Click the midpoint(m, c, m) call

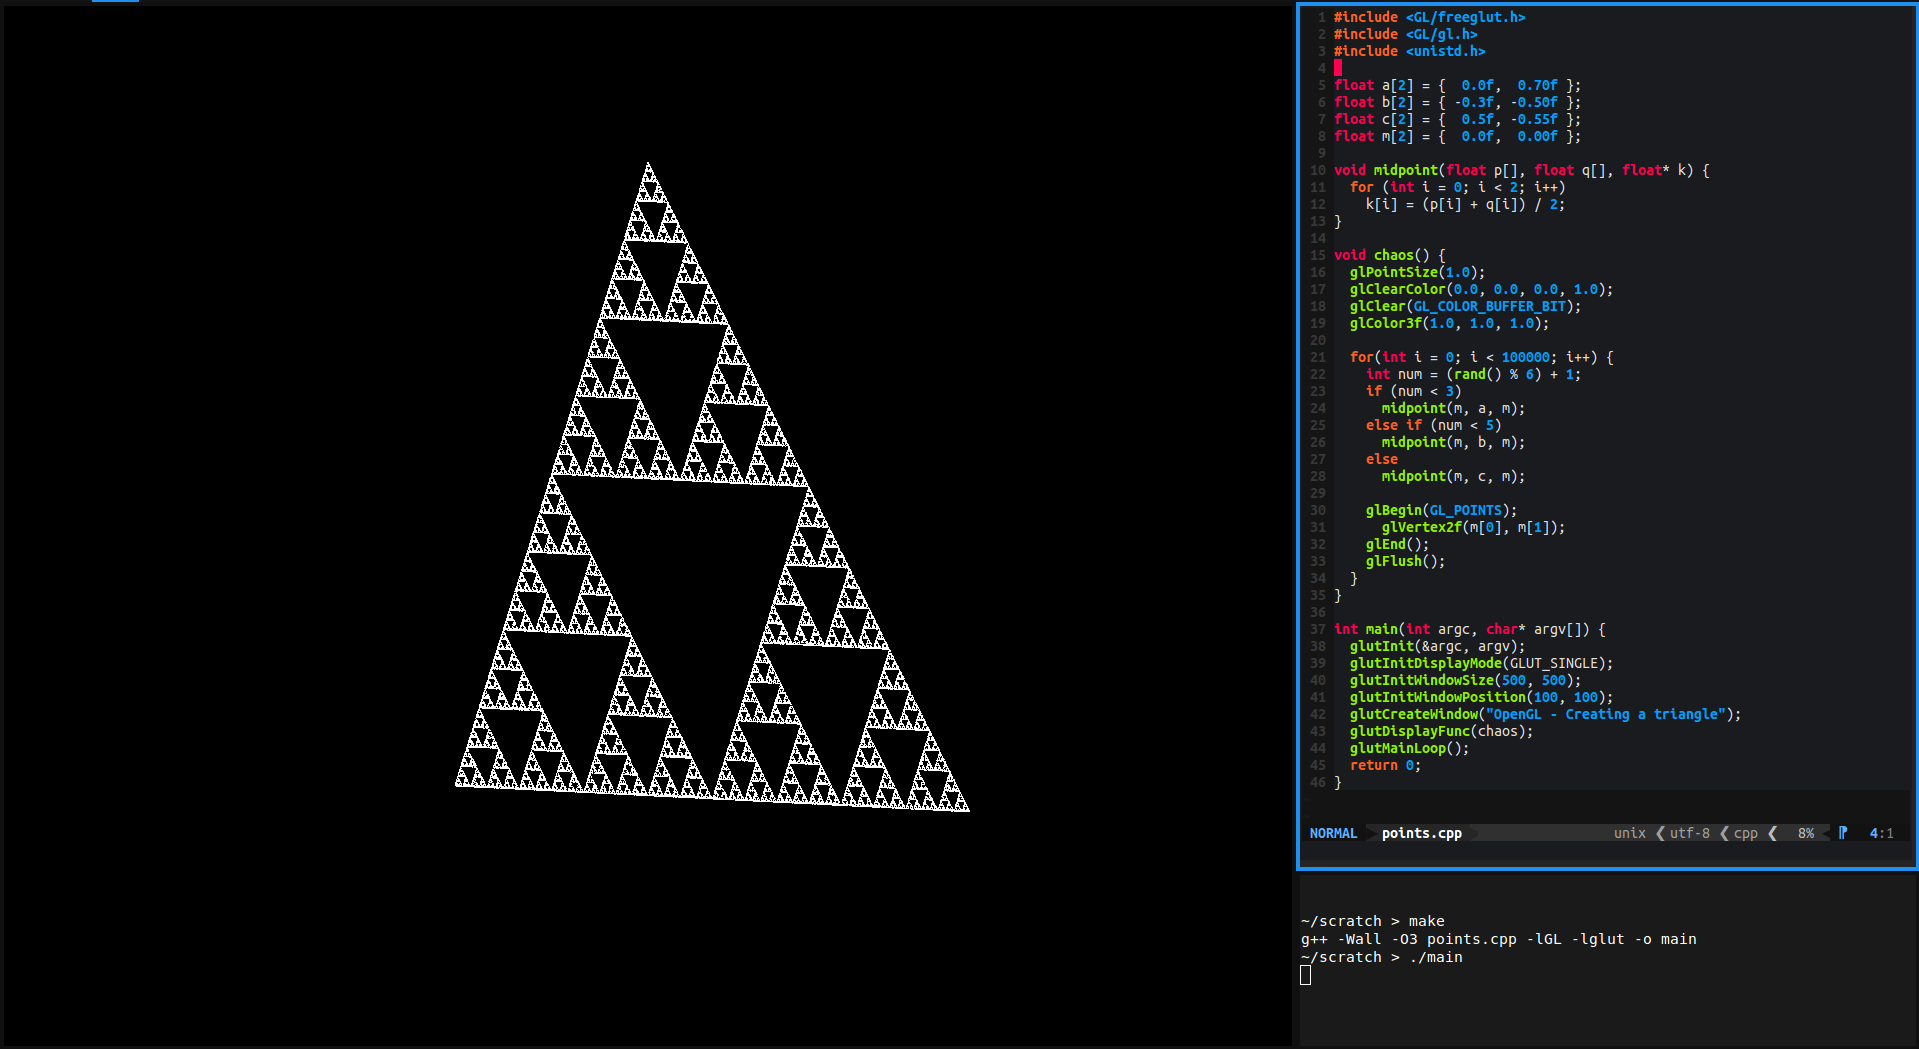pos(1453,476)
